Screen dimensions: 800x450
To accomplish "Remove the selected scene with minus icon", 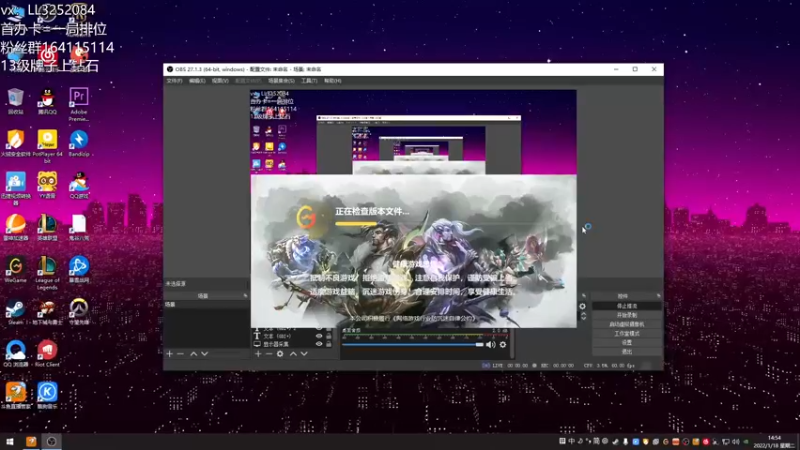I will point(180,354).
